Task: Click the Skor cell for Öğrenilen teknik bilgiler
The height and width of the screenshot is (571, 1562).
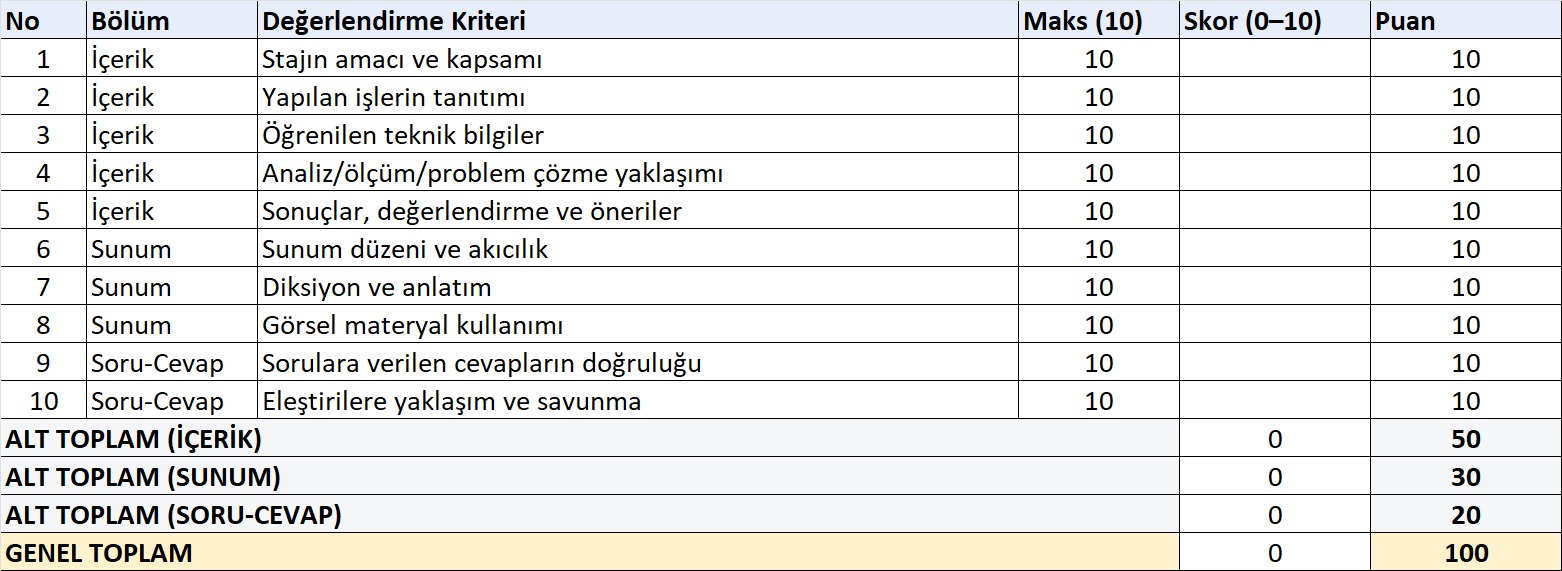Action: (x=1274, y=135)
